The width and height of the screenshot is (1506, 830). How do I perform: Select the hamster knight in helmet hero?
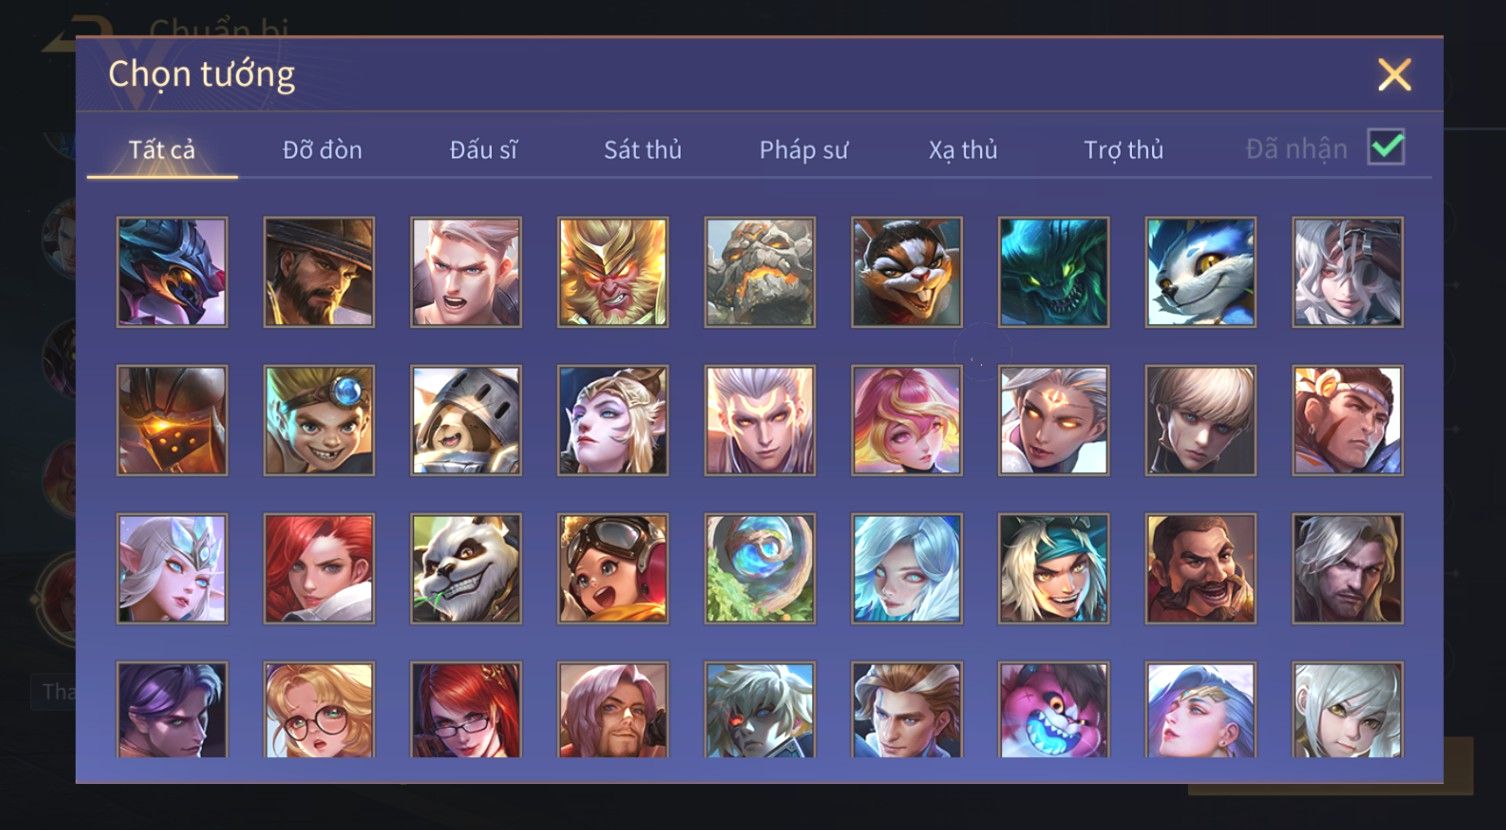466,420
